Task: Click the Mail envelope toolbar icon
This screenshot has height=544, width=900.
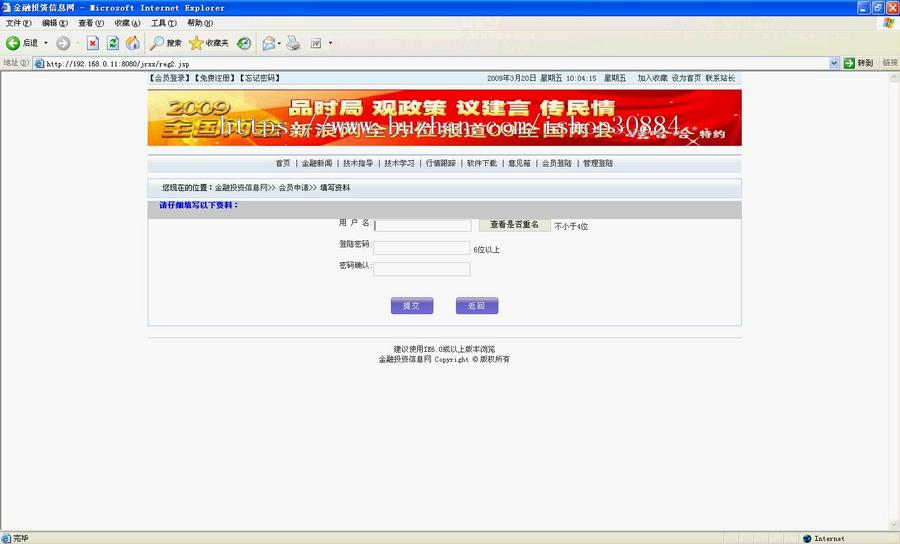Action: click(x=268, y=43)
